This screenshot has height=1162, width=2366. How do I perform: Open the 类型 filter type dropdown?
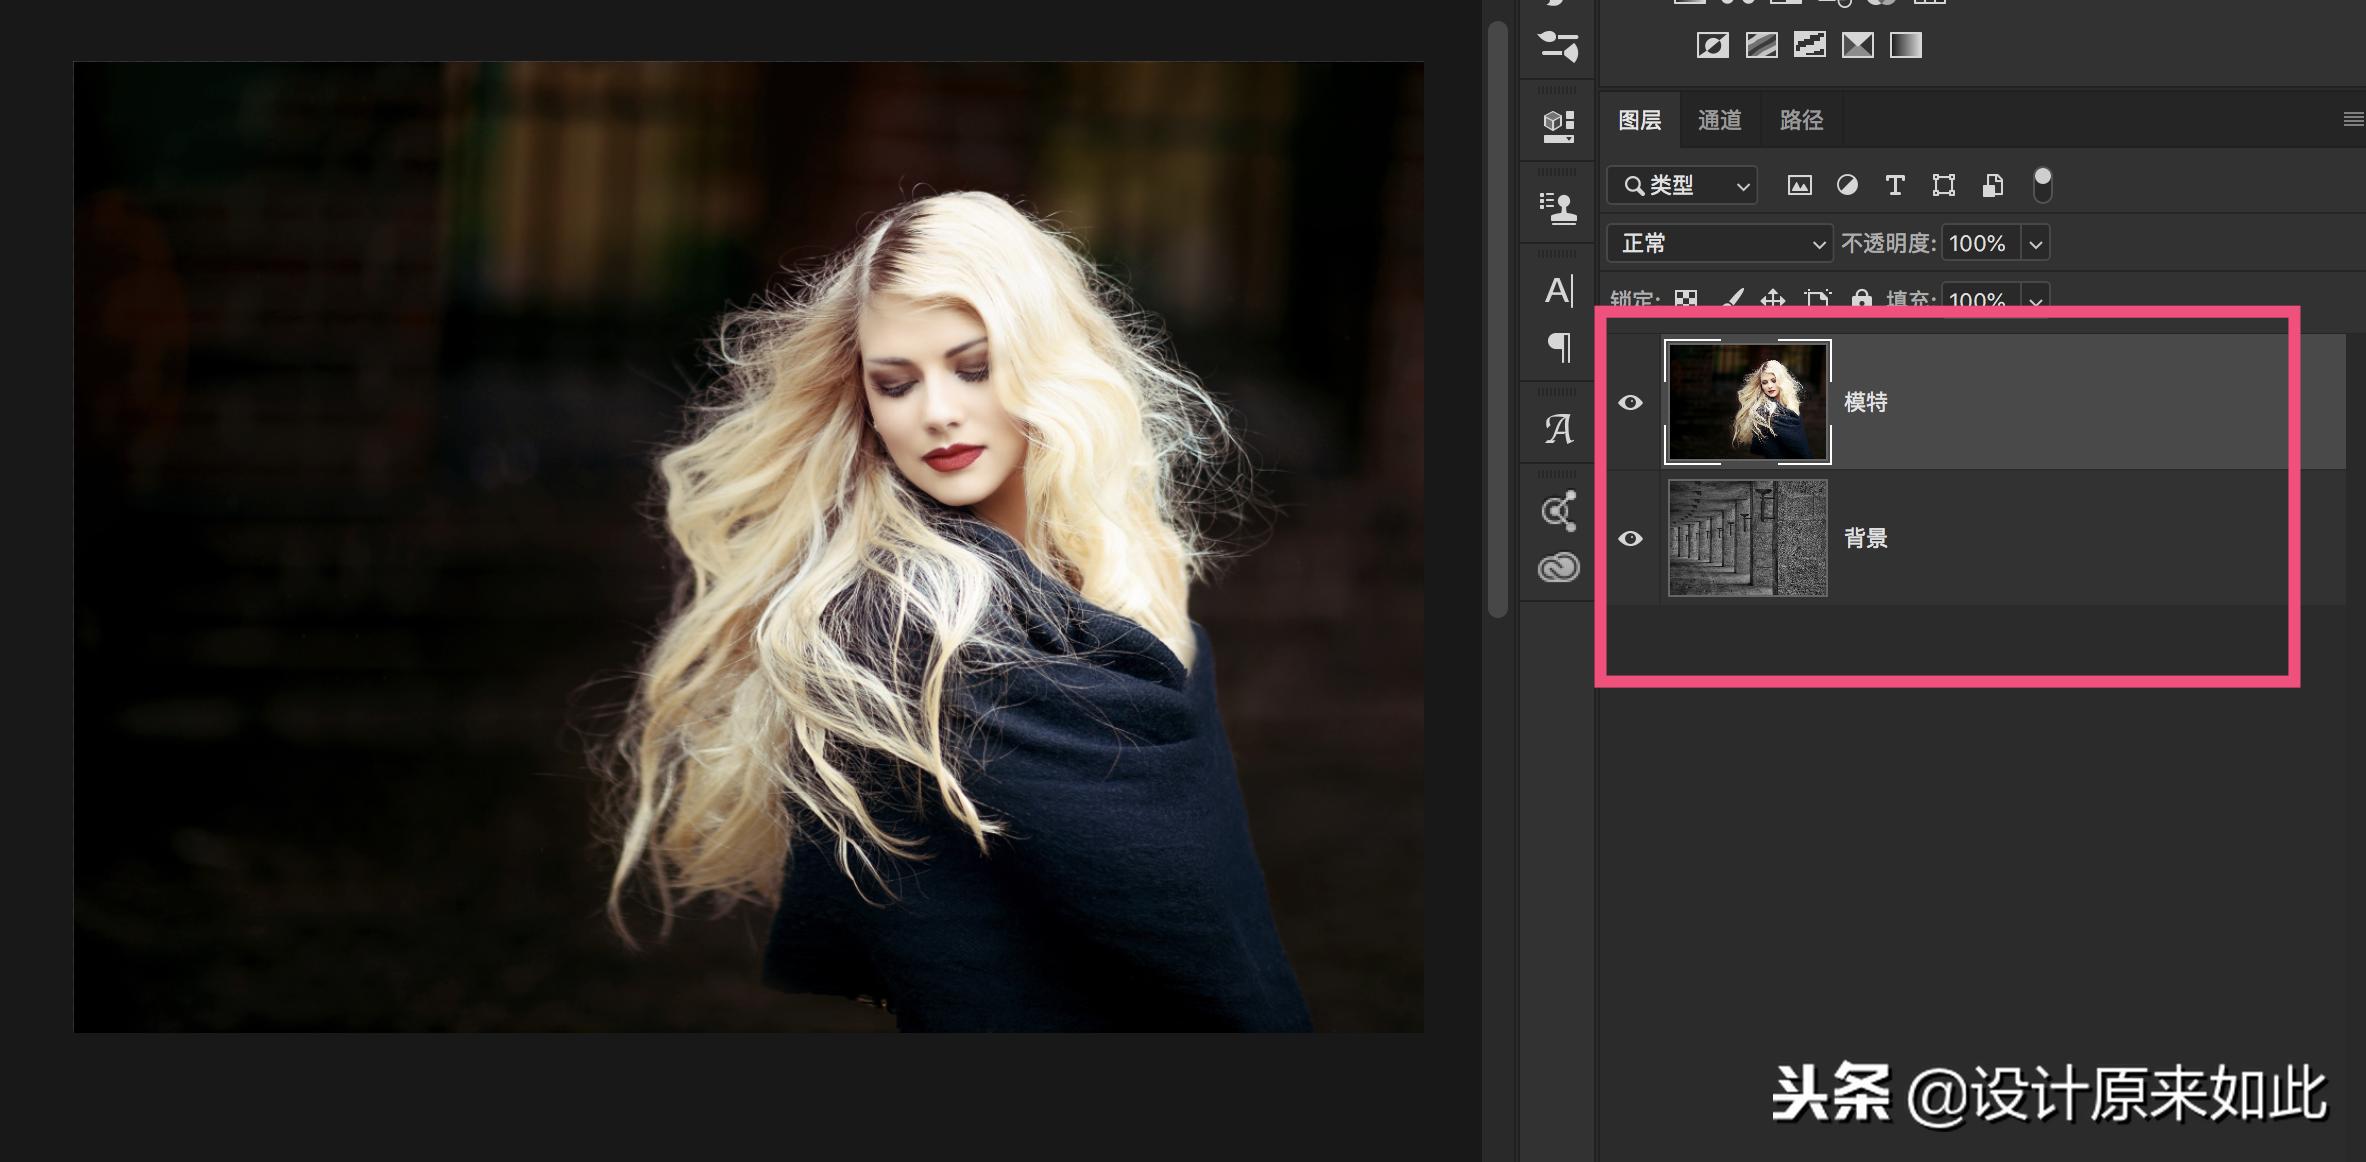coord(1682,185)
